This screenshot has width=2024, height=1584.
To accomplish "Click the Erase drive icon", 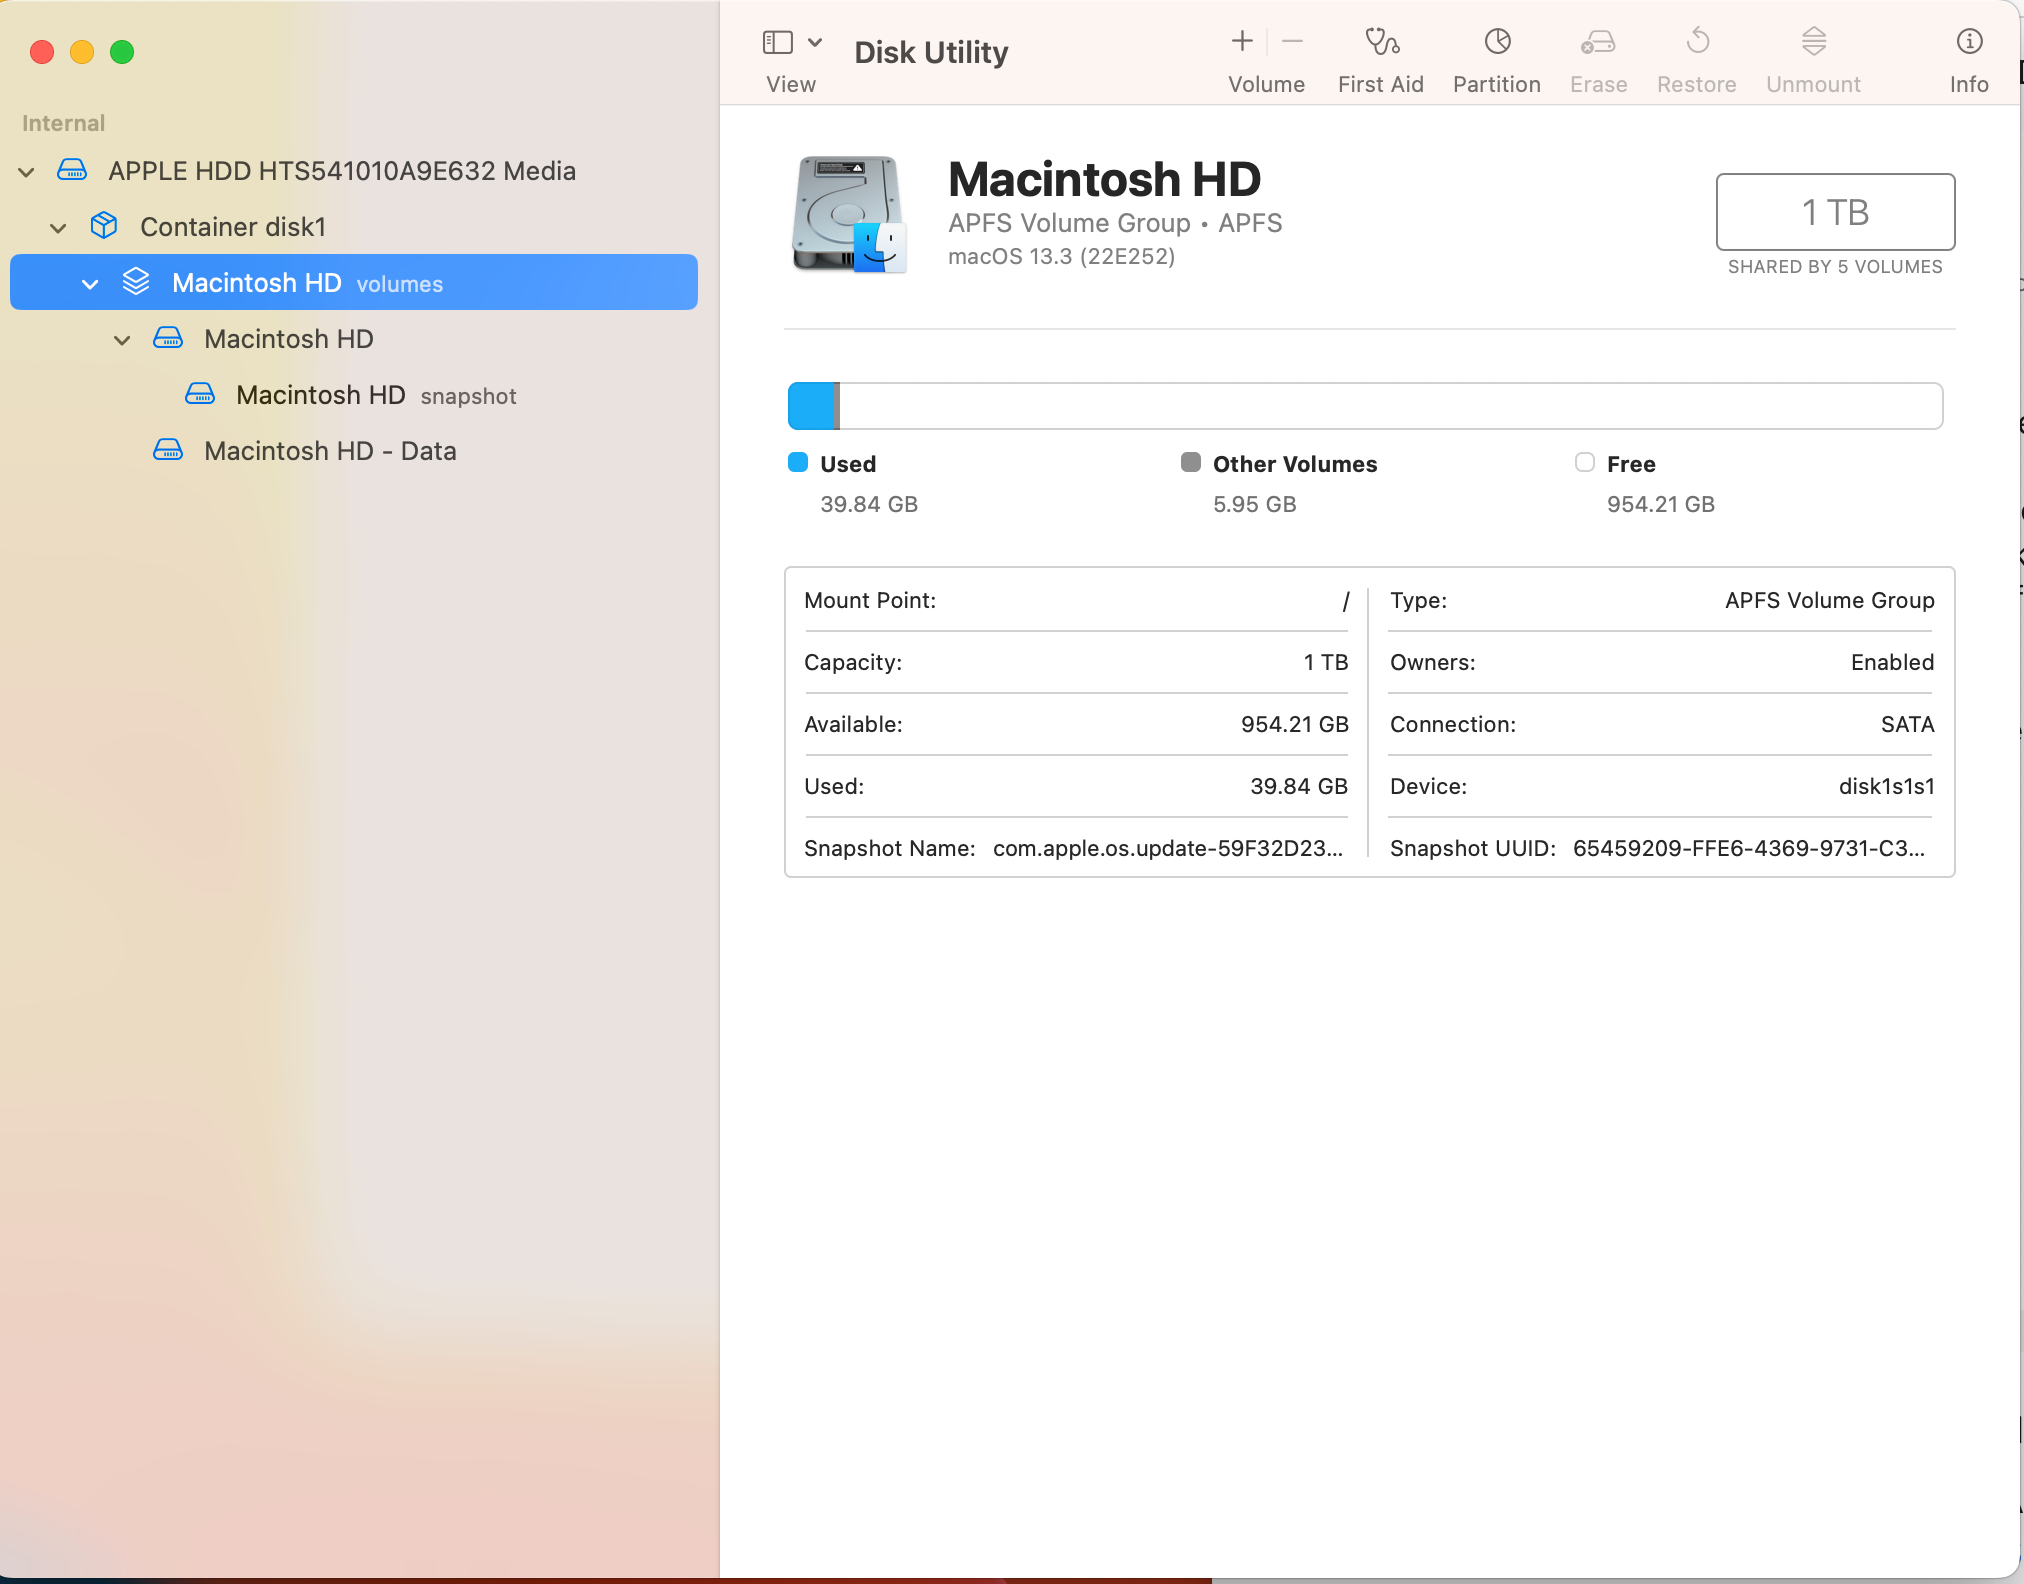I will point(1598,41).
